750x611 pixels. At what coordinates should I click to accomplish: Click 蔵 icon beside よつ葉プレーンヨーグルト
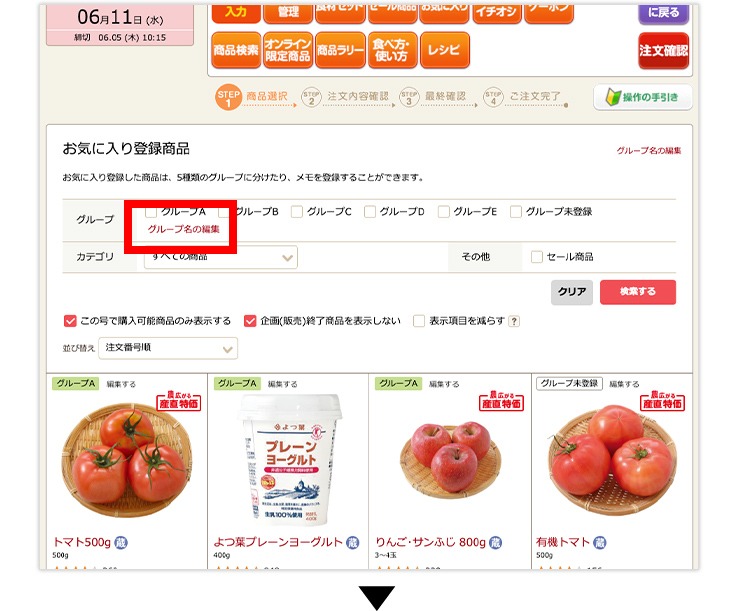pos(353,543)
